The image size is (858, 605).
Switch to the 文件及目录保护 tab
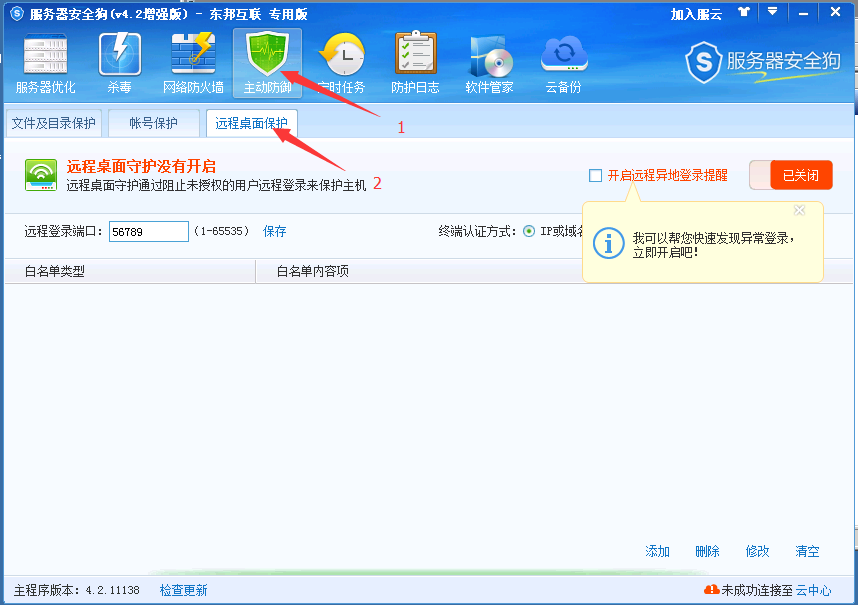(x=53, y=124)
